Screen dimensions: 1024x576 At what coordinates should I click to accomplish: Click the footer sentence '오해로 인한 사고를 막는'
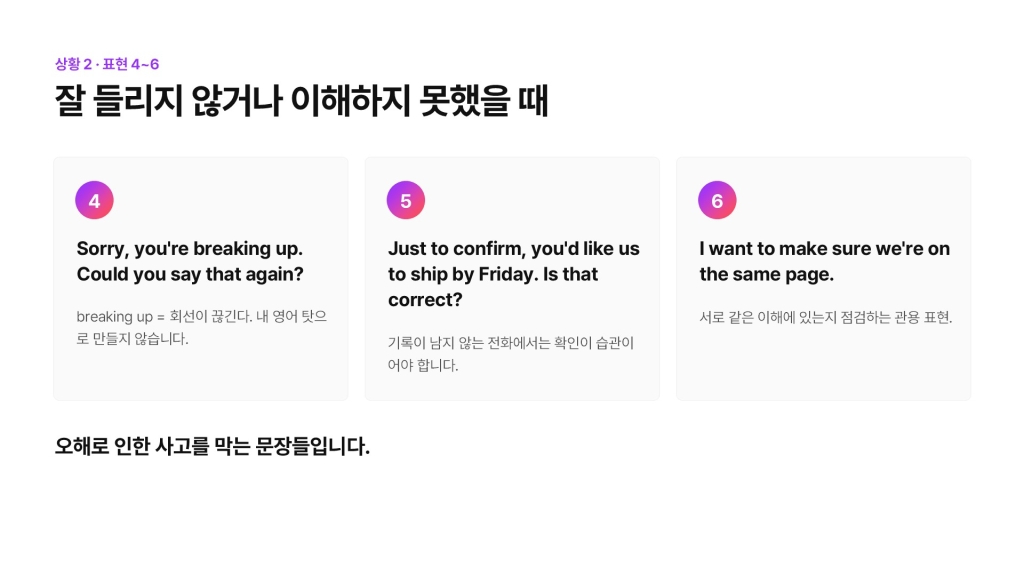pos(212,447)
